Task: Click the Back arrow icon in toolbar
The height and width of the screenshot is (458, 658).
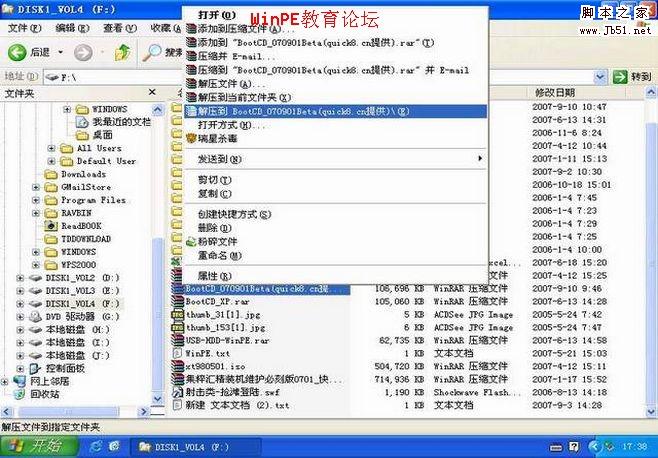Action: (17, 52)
